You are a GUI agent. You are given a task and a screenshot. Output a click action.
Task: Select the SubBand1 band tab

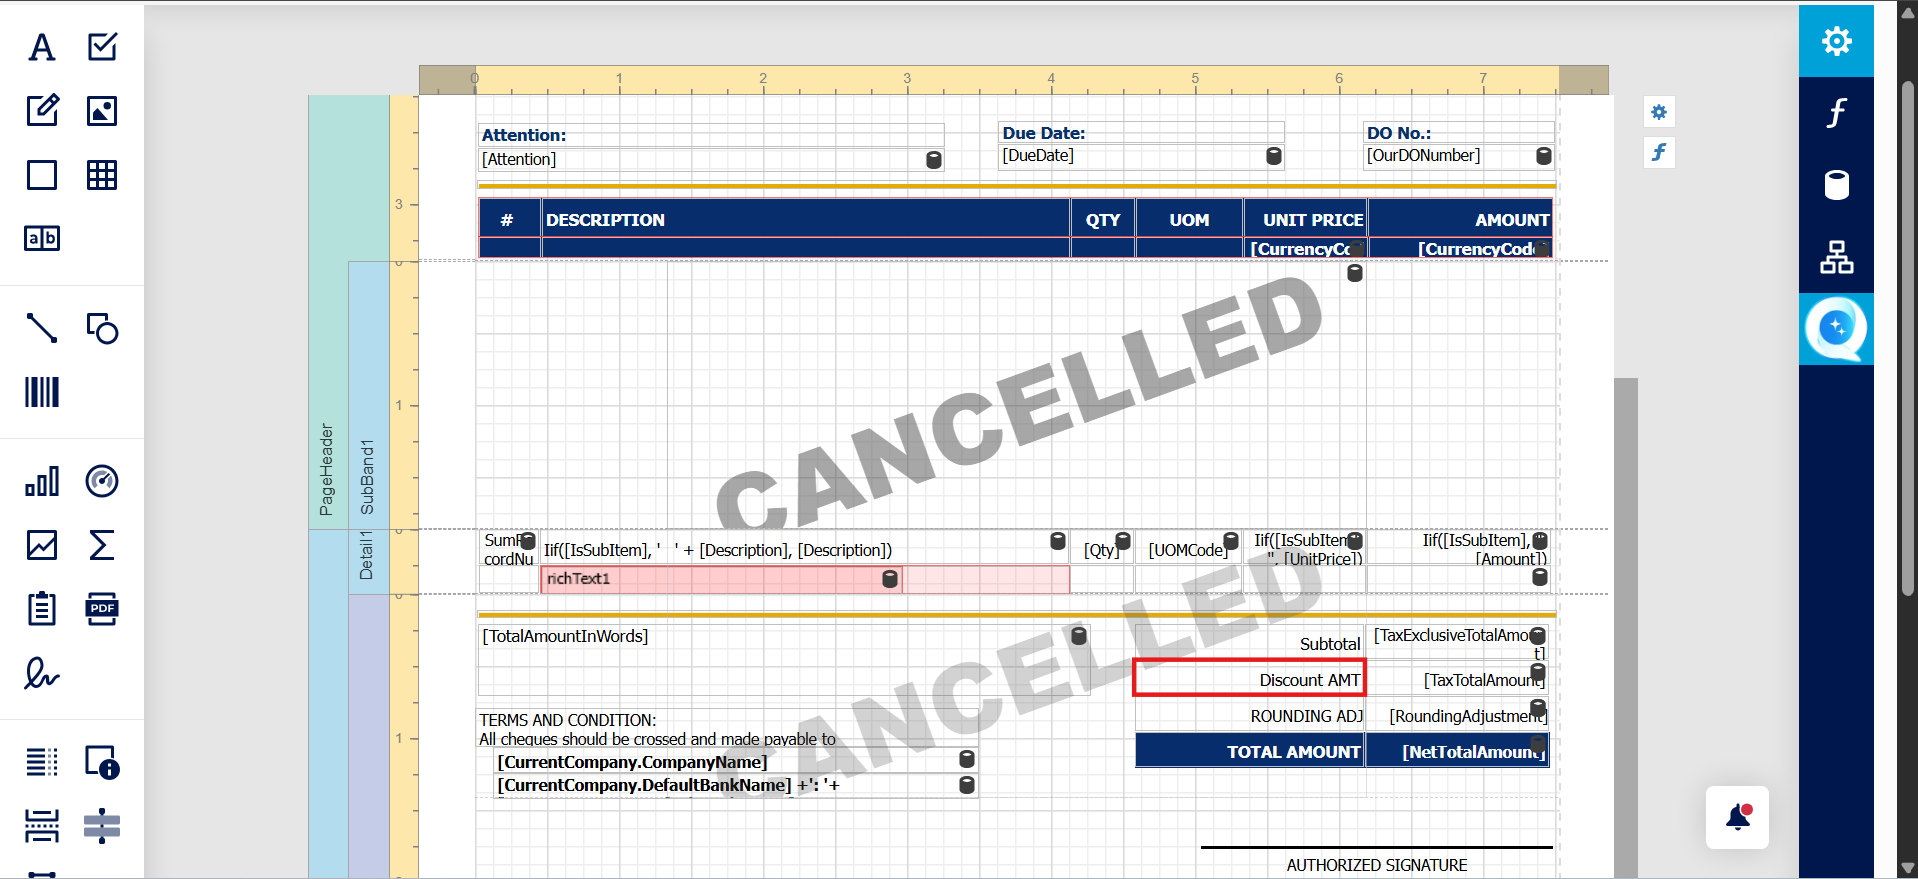tap(368, 395)
